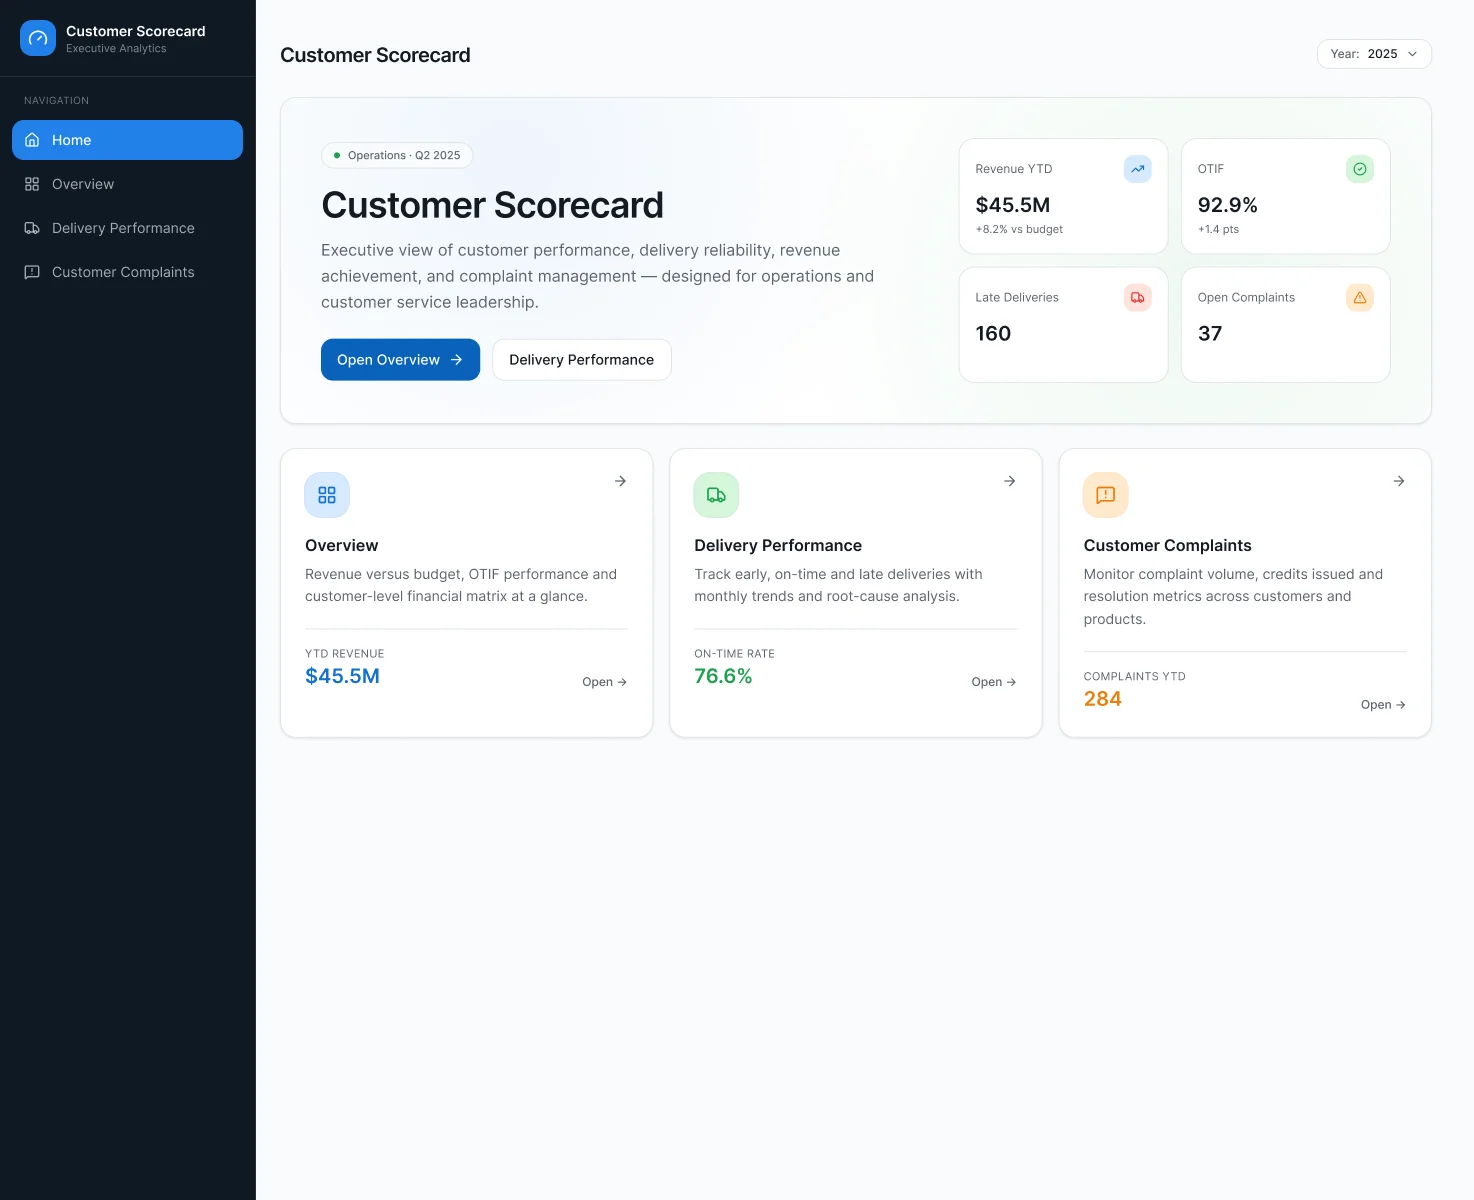This screenshot has width=1474, height=1200.
Task: Click the +1.4 pts text
Action: coord(1218,229)
